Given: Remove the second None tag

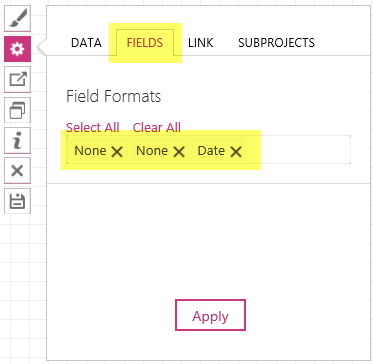Looking at the screenshot, I should (179, 152).
